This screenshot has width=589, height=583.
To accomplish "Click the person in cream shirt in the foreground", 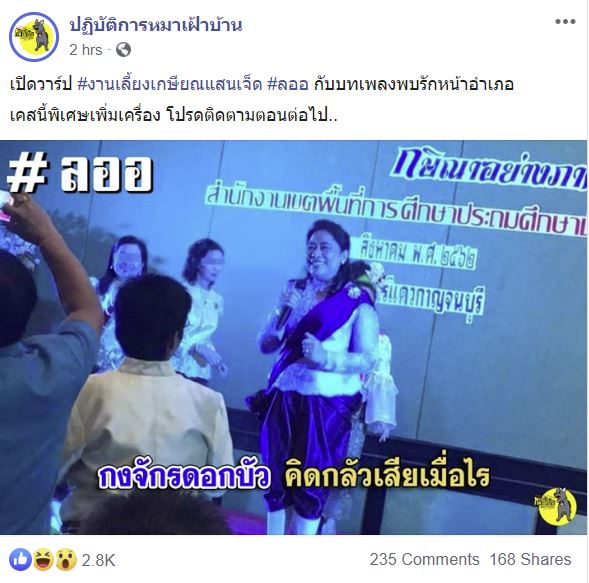I will point(152,408).
